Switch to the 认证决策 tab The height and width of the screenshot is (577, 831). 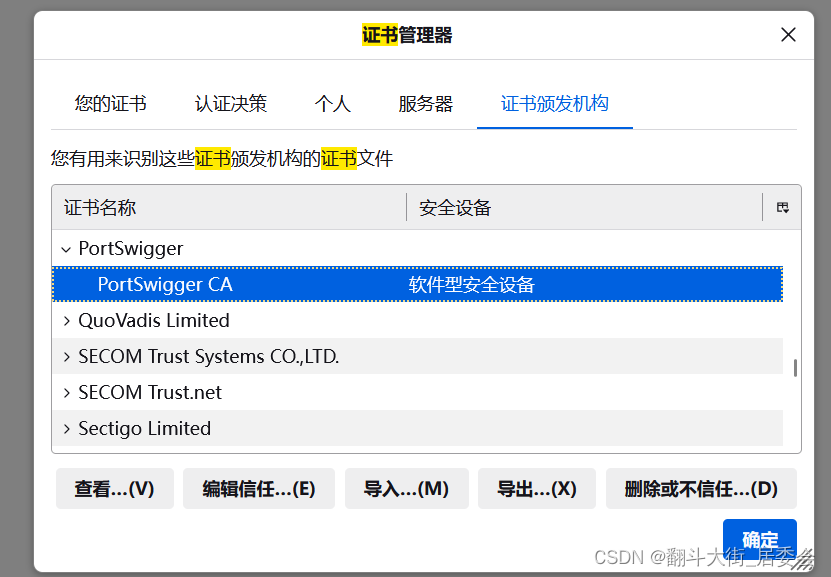[231, 103]
